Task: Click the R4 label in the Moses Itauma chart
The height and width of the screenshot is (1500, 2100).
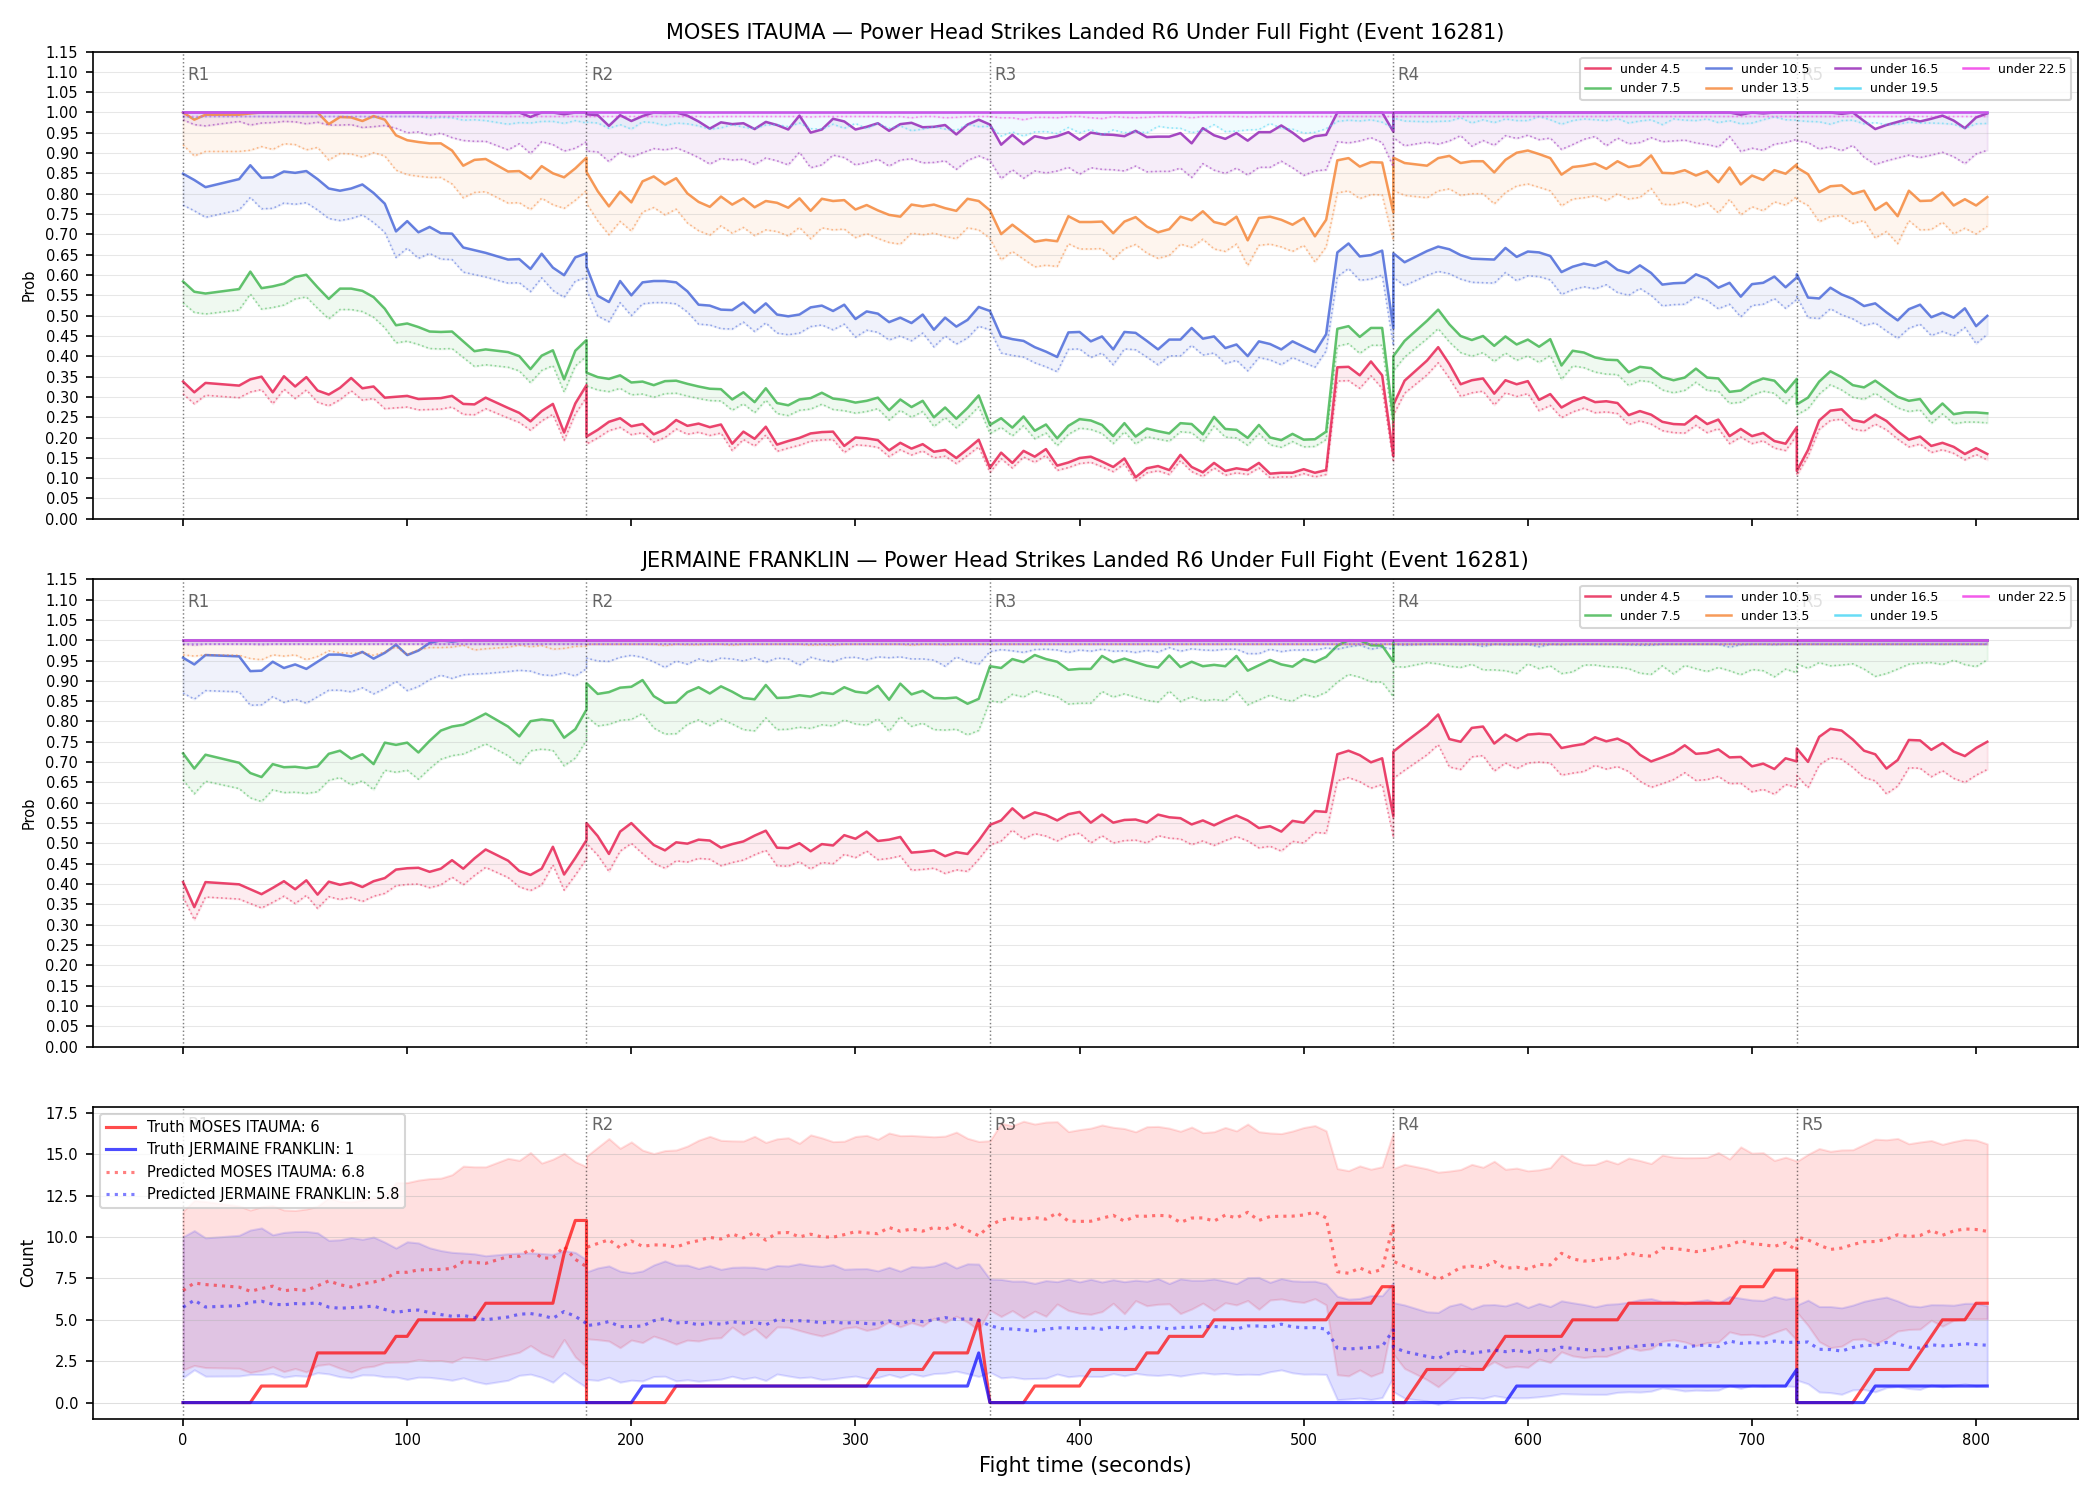Action: click(x=1408, y=74)
